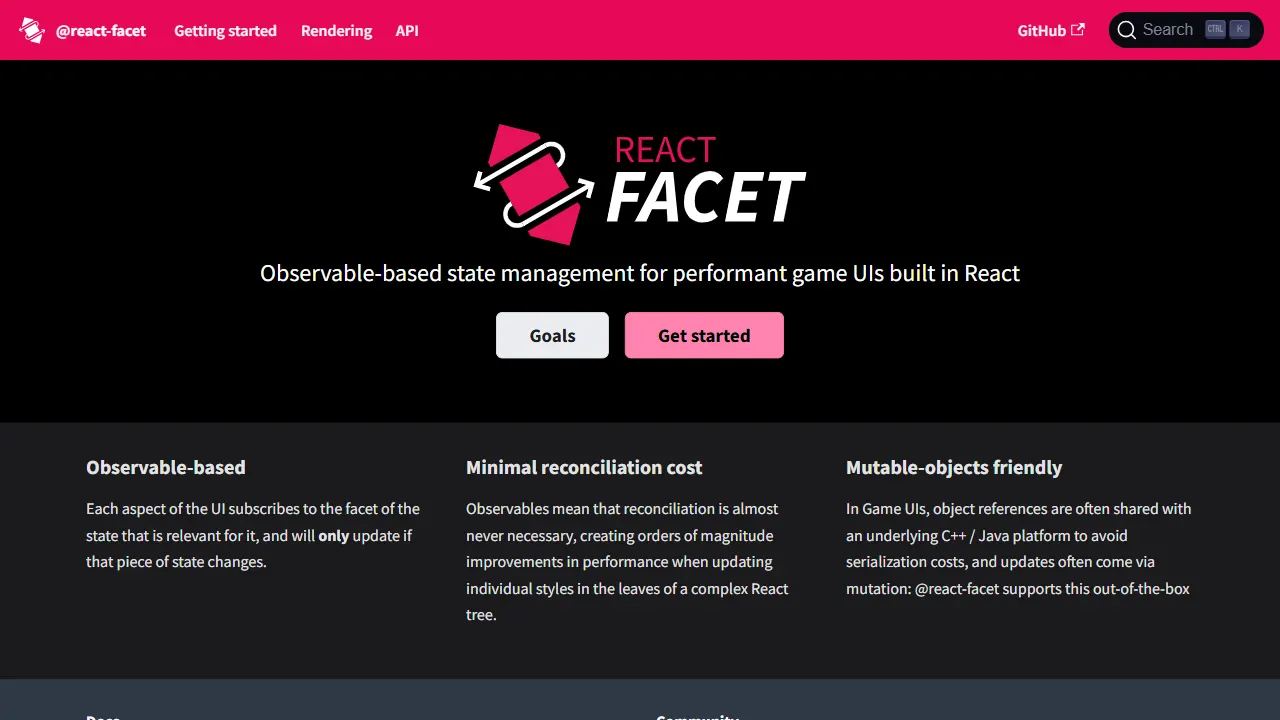
Task: Open the API navbar item
Action: [x=407, y=30]
